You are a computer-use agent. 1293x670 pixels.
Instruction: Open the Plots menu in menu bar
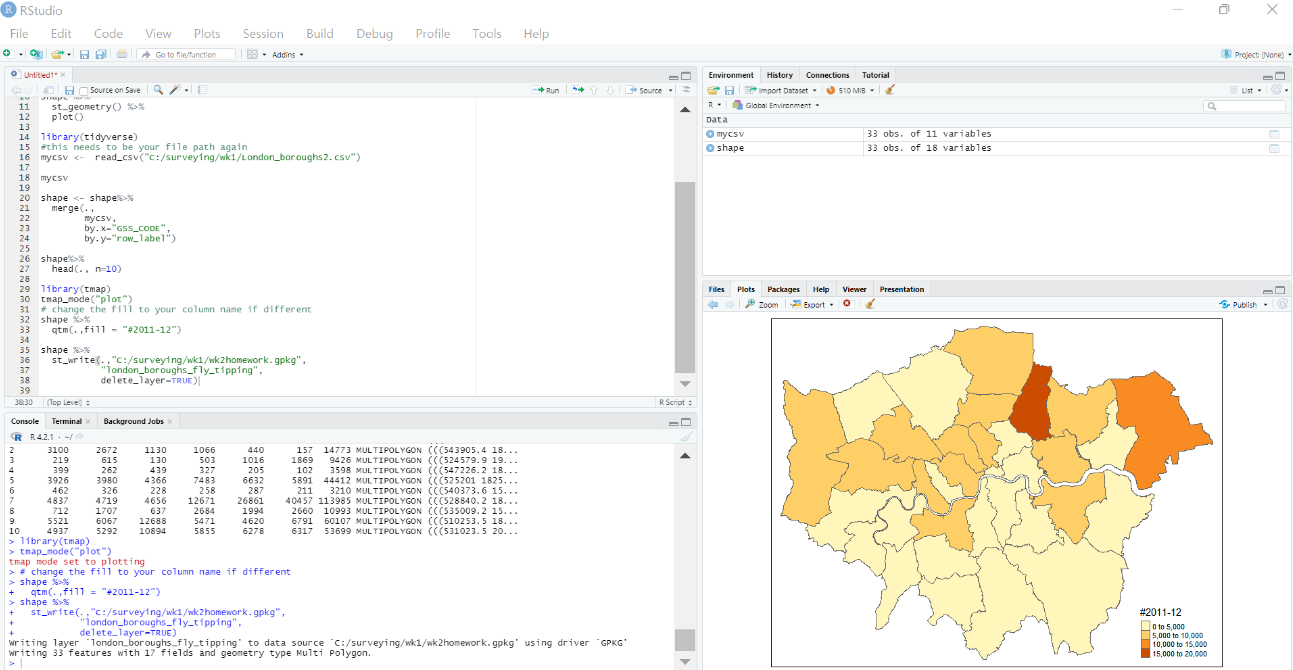[207, 34]
